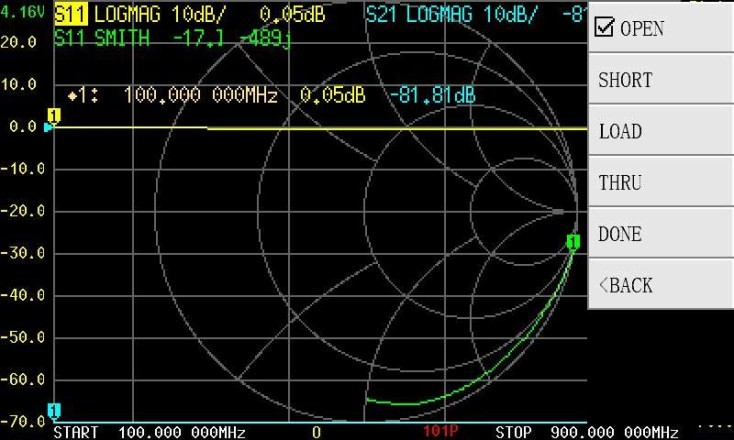This screenshot has width=734, height=440.
Task: Tap the S11 Smith readout -489j
Action: coord(265,38)
